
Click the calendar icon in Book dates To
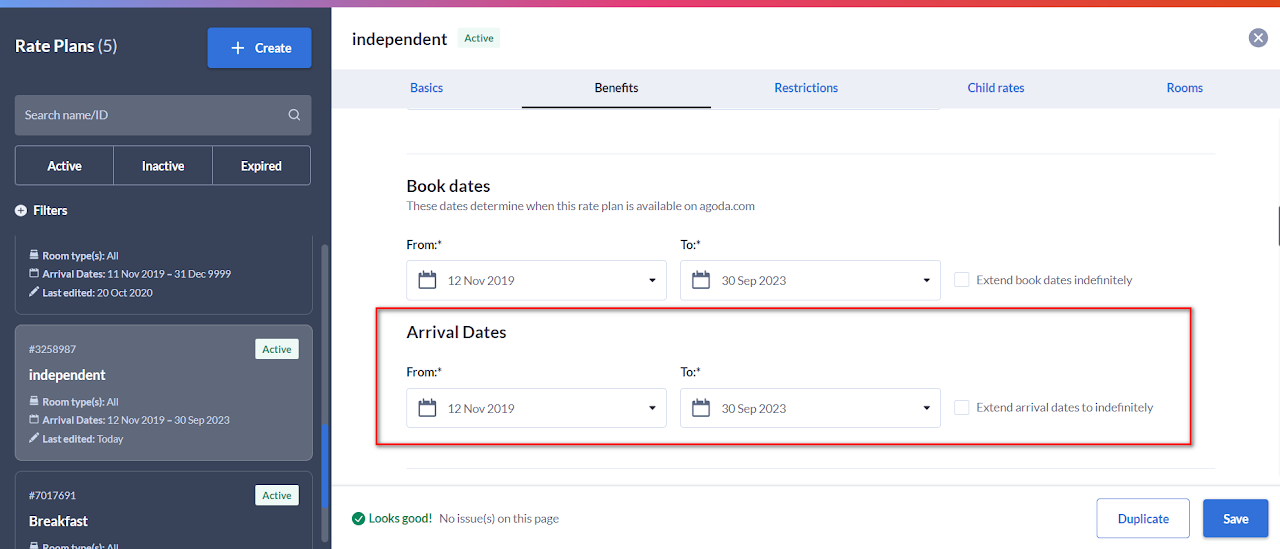[701, 281]
